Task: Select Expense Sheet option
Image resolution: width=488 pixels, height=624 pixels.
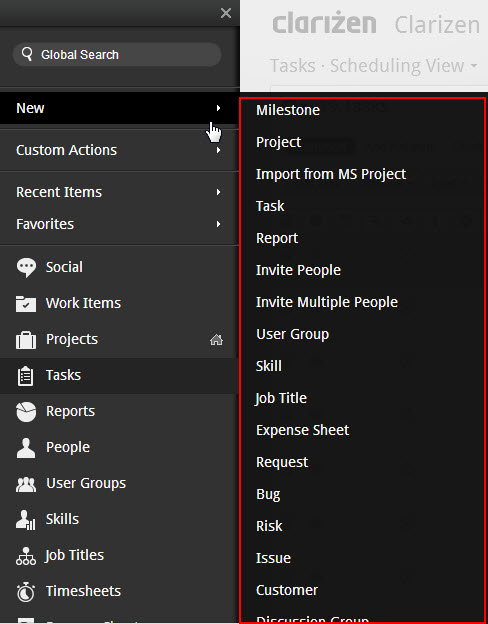Action: coord(303,430)
